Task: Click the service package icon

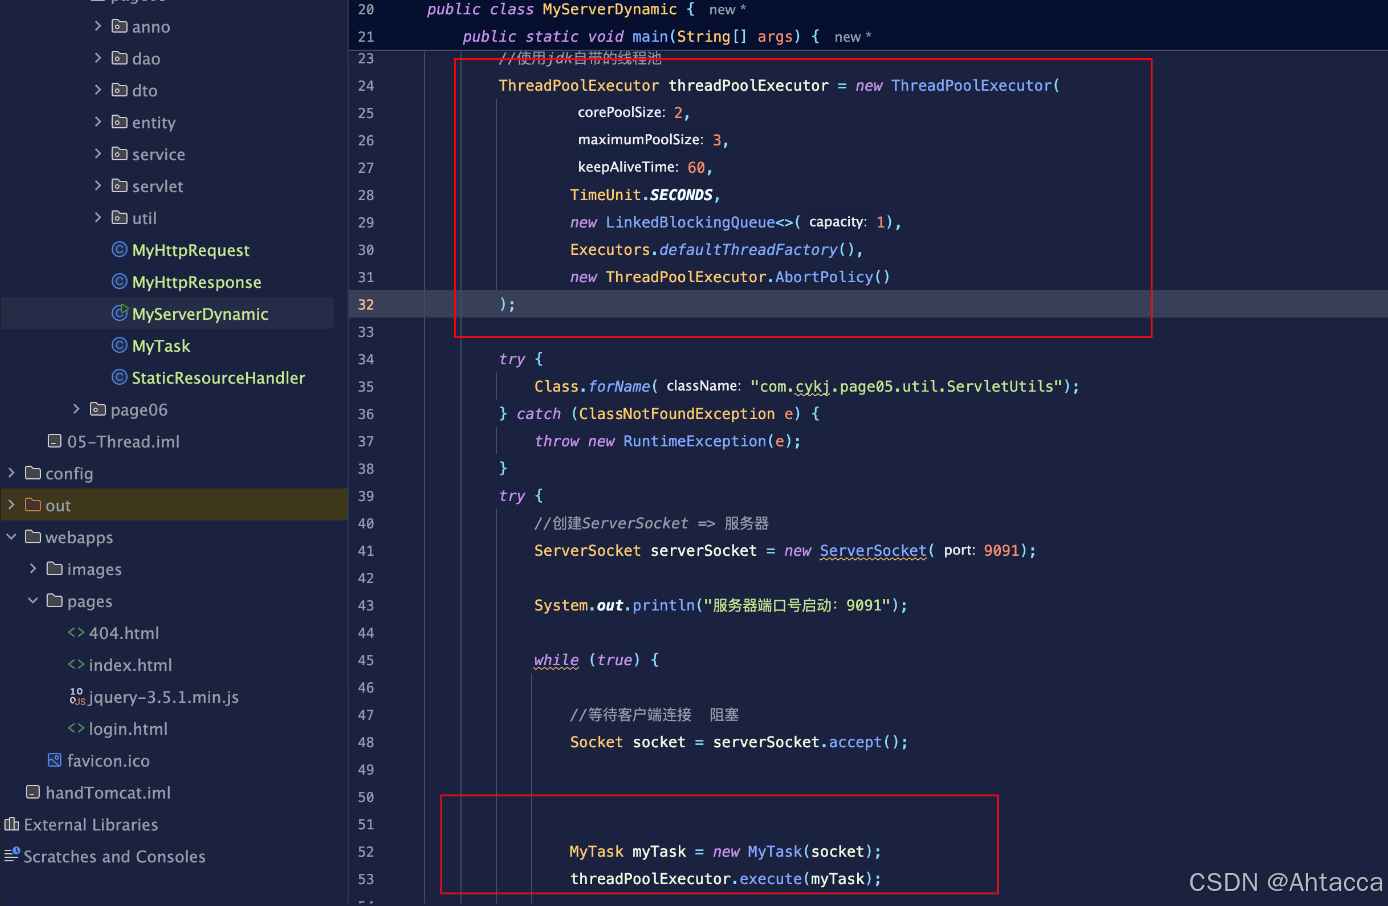Action: click(x=119, y=154)
